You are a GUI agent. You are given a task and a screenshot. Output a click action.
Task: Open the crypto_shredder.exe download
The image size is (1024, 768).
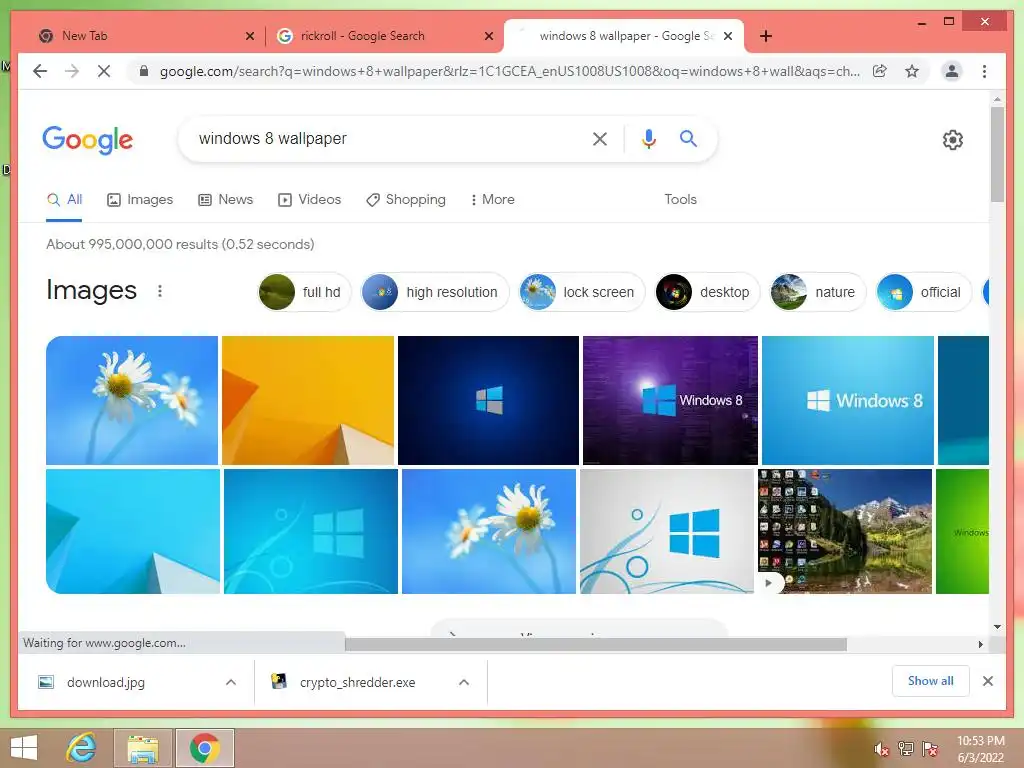click(x=357, y=682)
